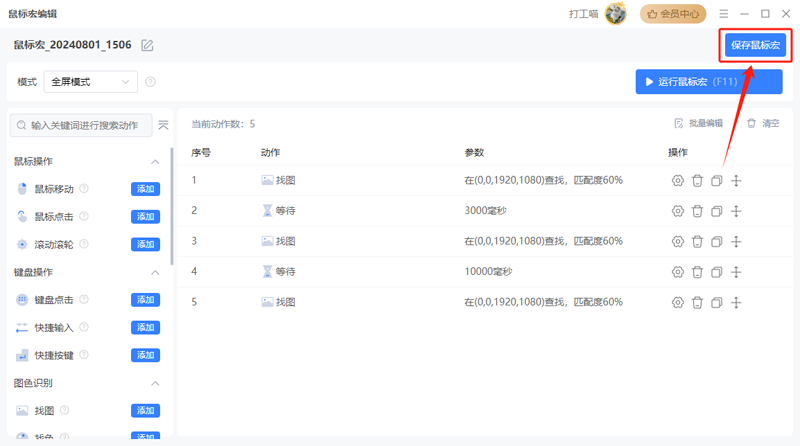The width and height of the screenshot is (800, 446).
Task: Delete the 10000毫秒 wait action
Action: pyautogui.click(x=697, y=272)
